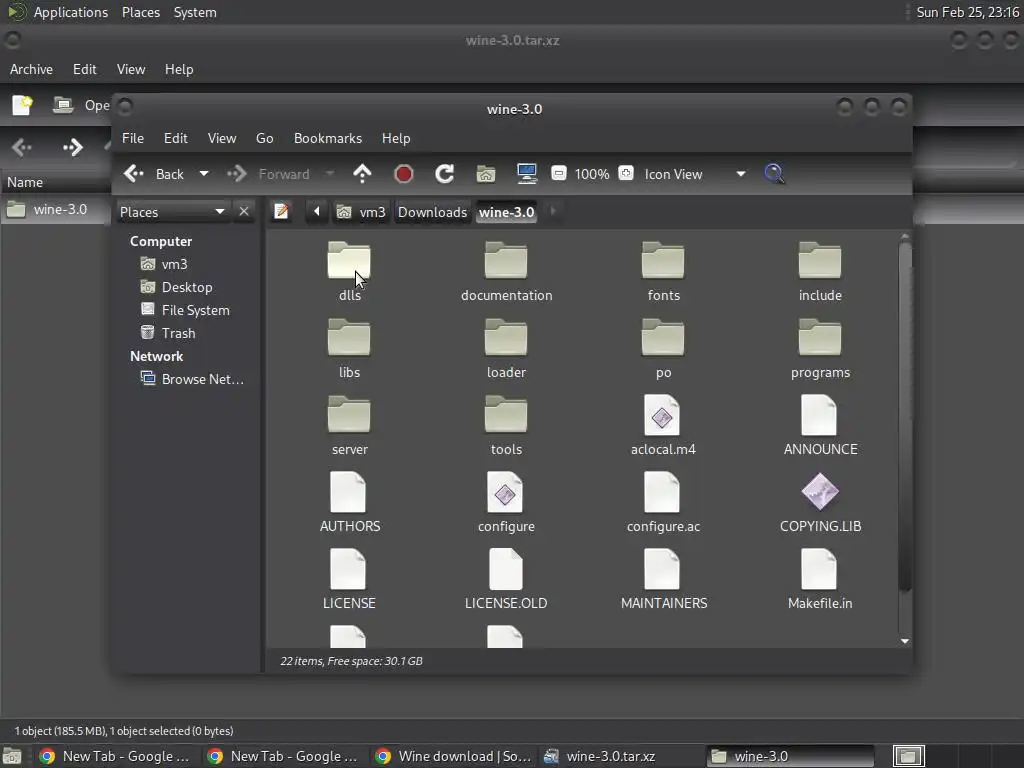Open the Go menu
The width and height of the screenshot is (1024, 768).
click(264, 138)
